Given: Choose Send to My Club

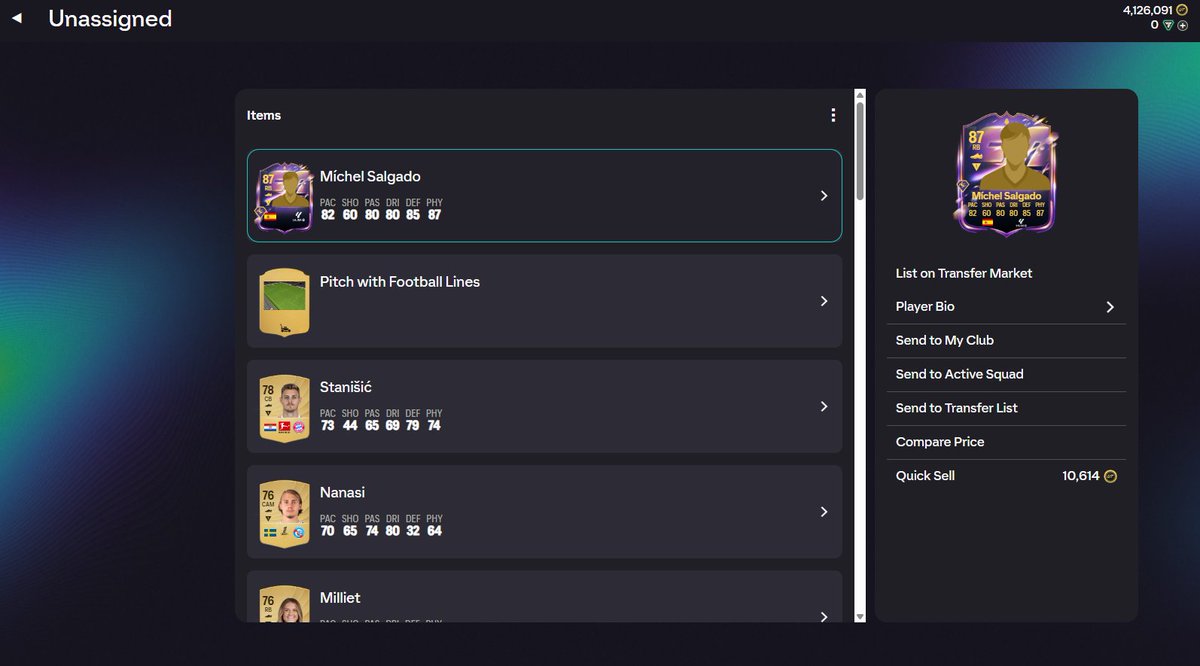Looking at the screenshot, I should pos(1006,341).
